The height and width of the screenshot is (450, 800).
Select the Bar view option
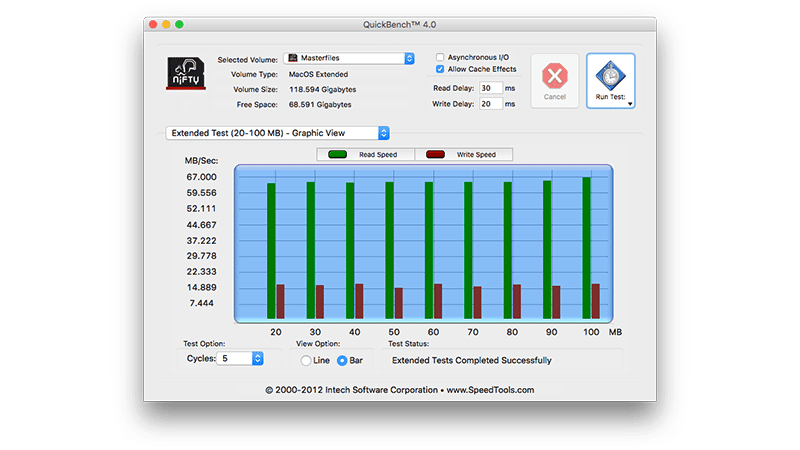[x=342, y=360]
